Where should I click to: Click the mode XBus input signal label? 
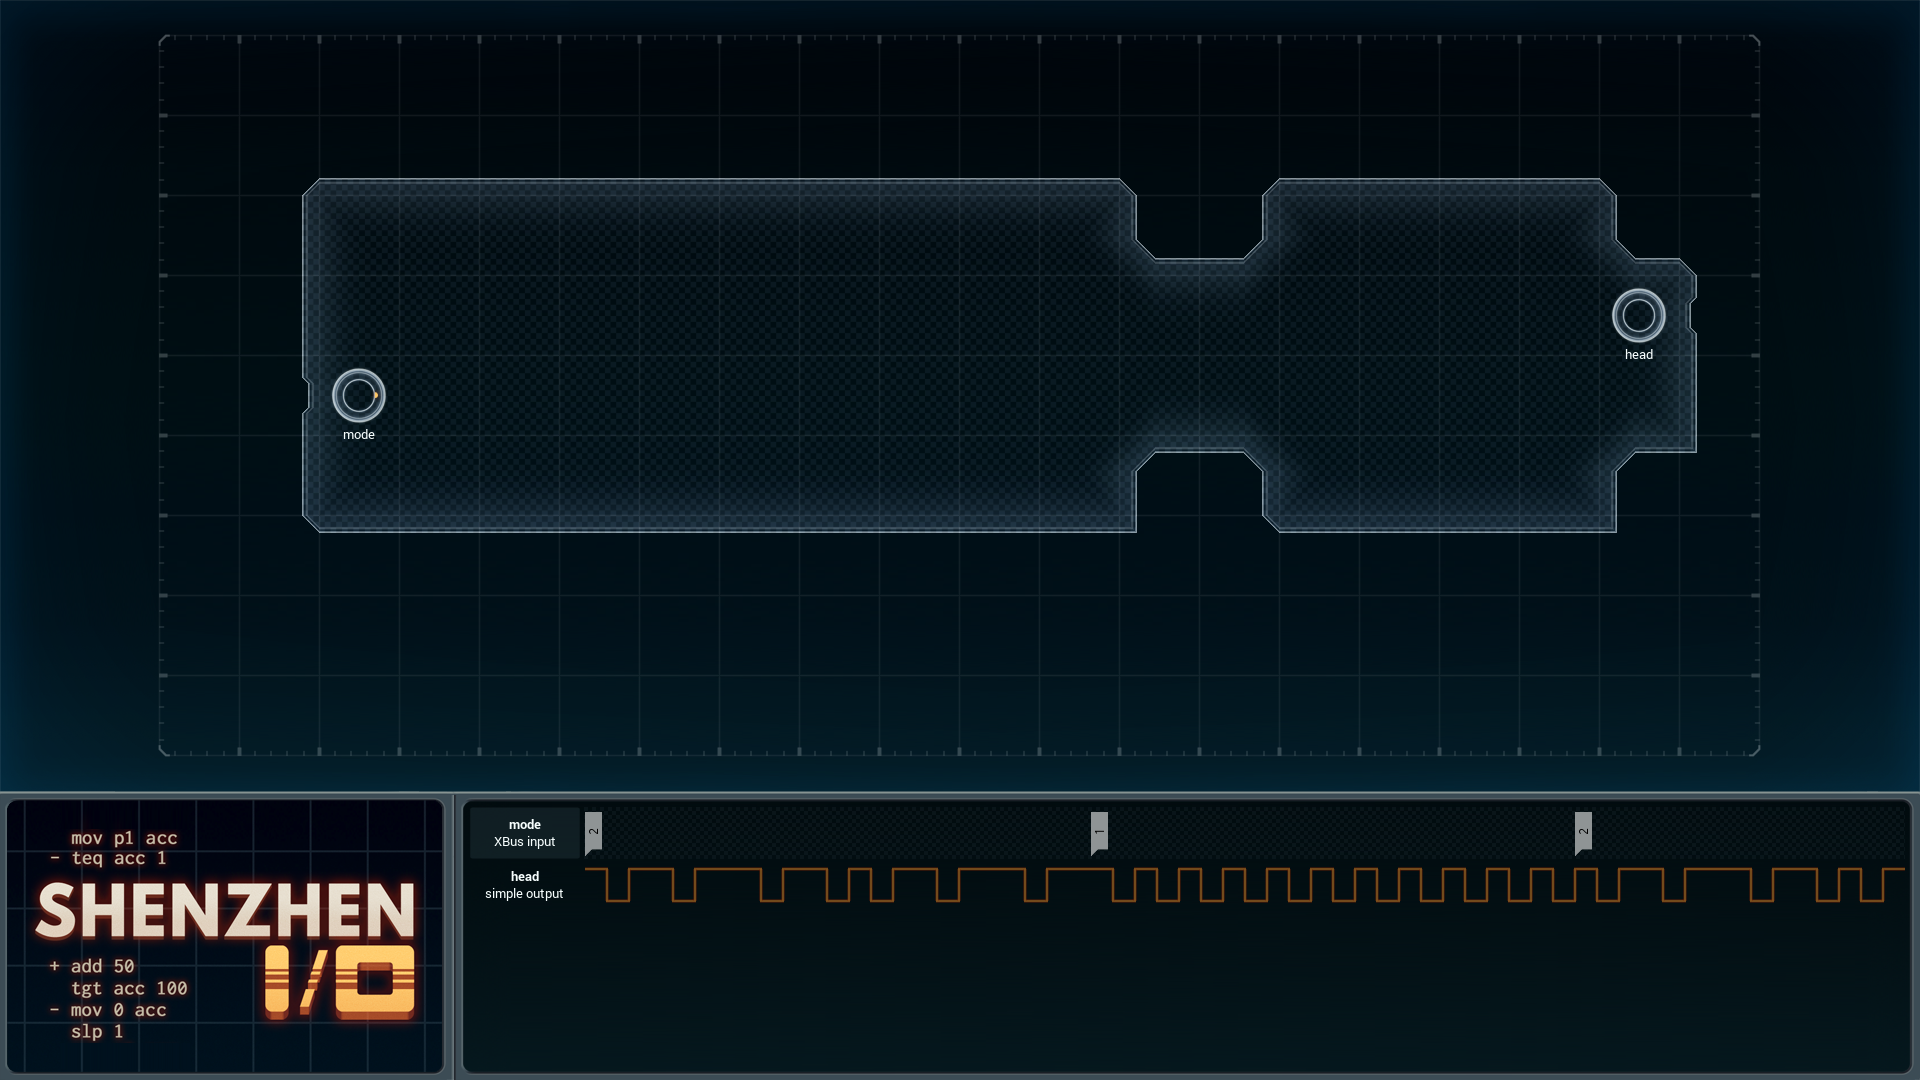coord(524,833)
